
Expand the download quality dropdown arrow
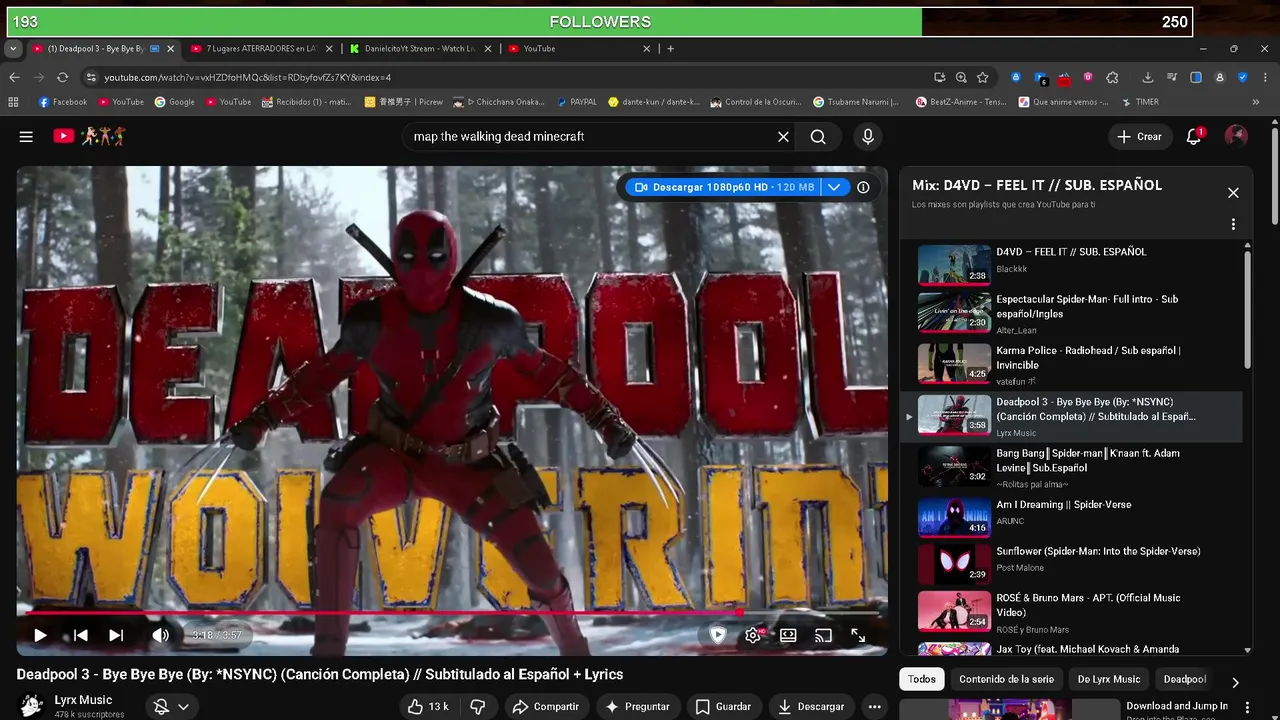833,187
